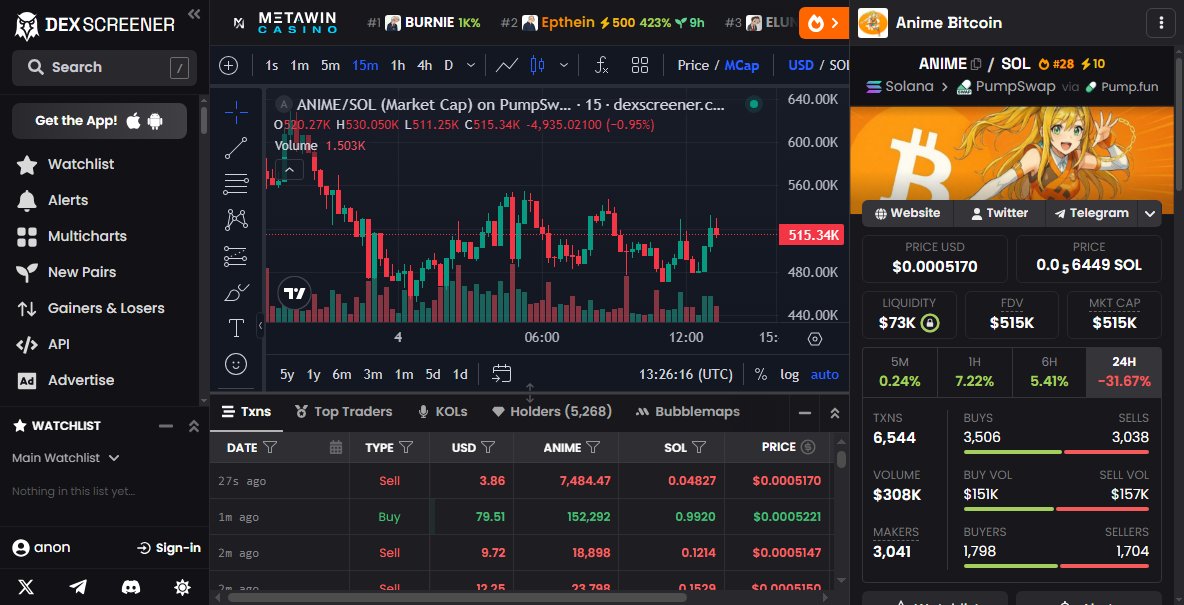Click the orange fire trending button

823,23
